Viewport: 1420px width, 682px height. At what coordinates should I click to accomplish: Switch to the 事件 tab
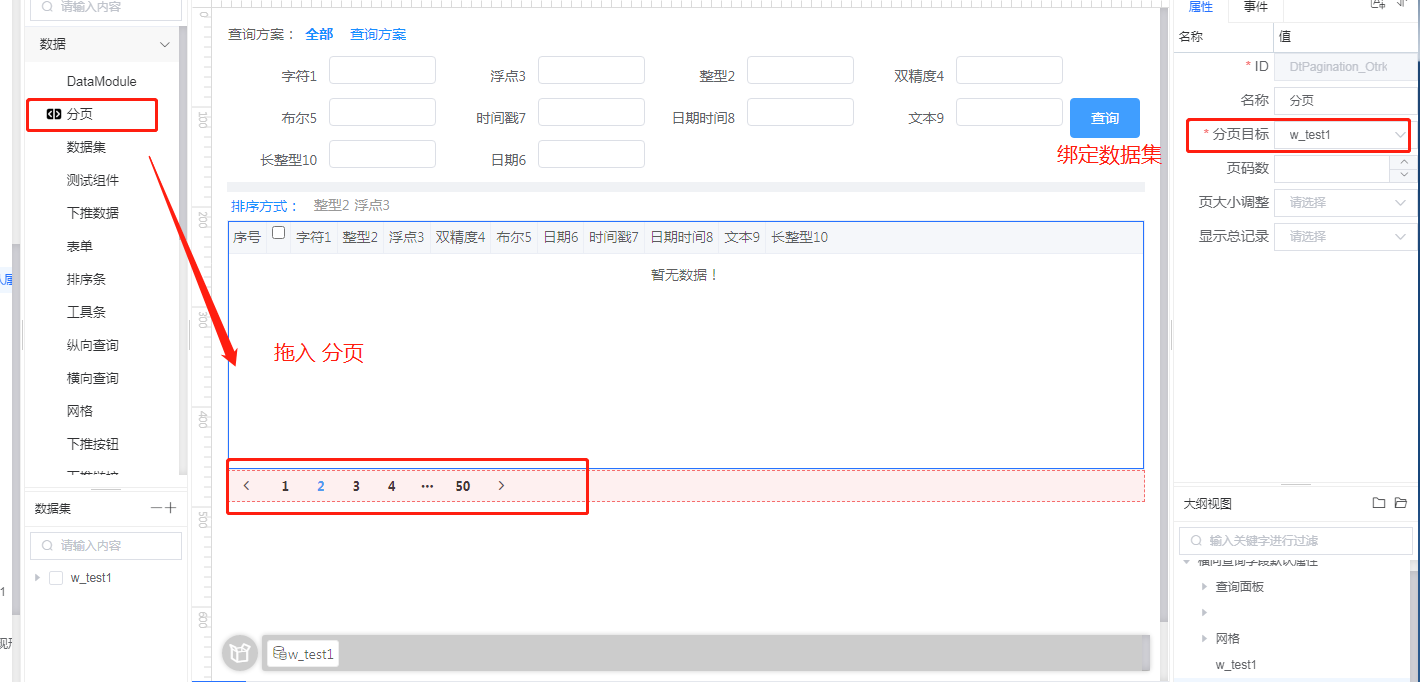click(x=1255, y=7)
